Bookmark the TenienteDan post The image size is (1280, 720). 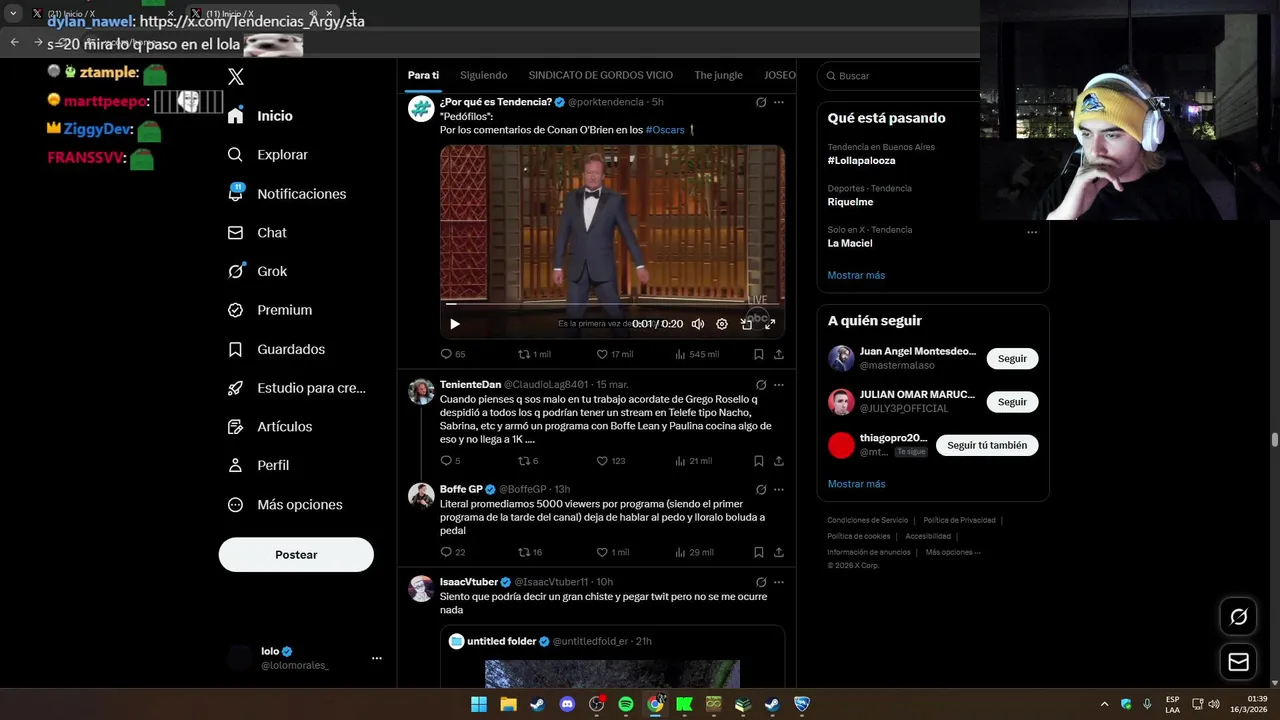[x=759, y=461]
